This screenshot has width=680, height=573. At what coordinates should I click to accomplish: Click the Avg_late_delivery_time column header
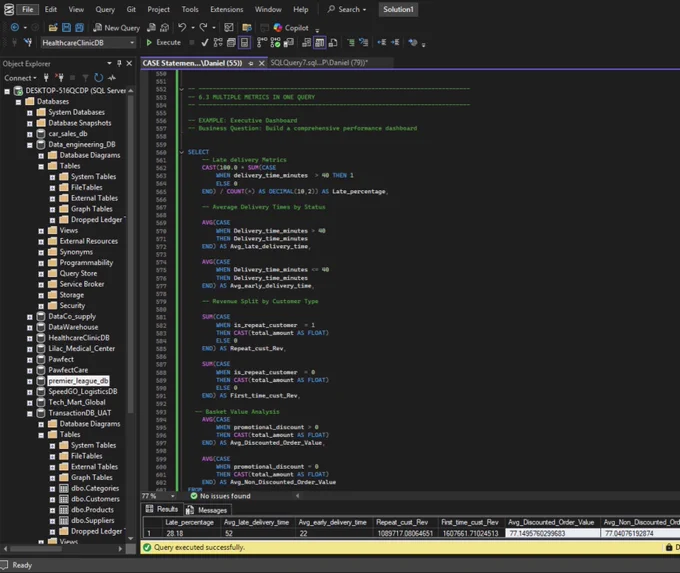pyautogui.click(x=257, y=523)
